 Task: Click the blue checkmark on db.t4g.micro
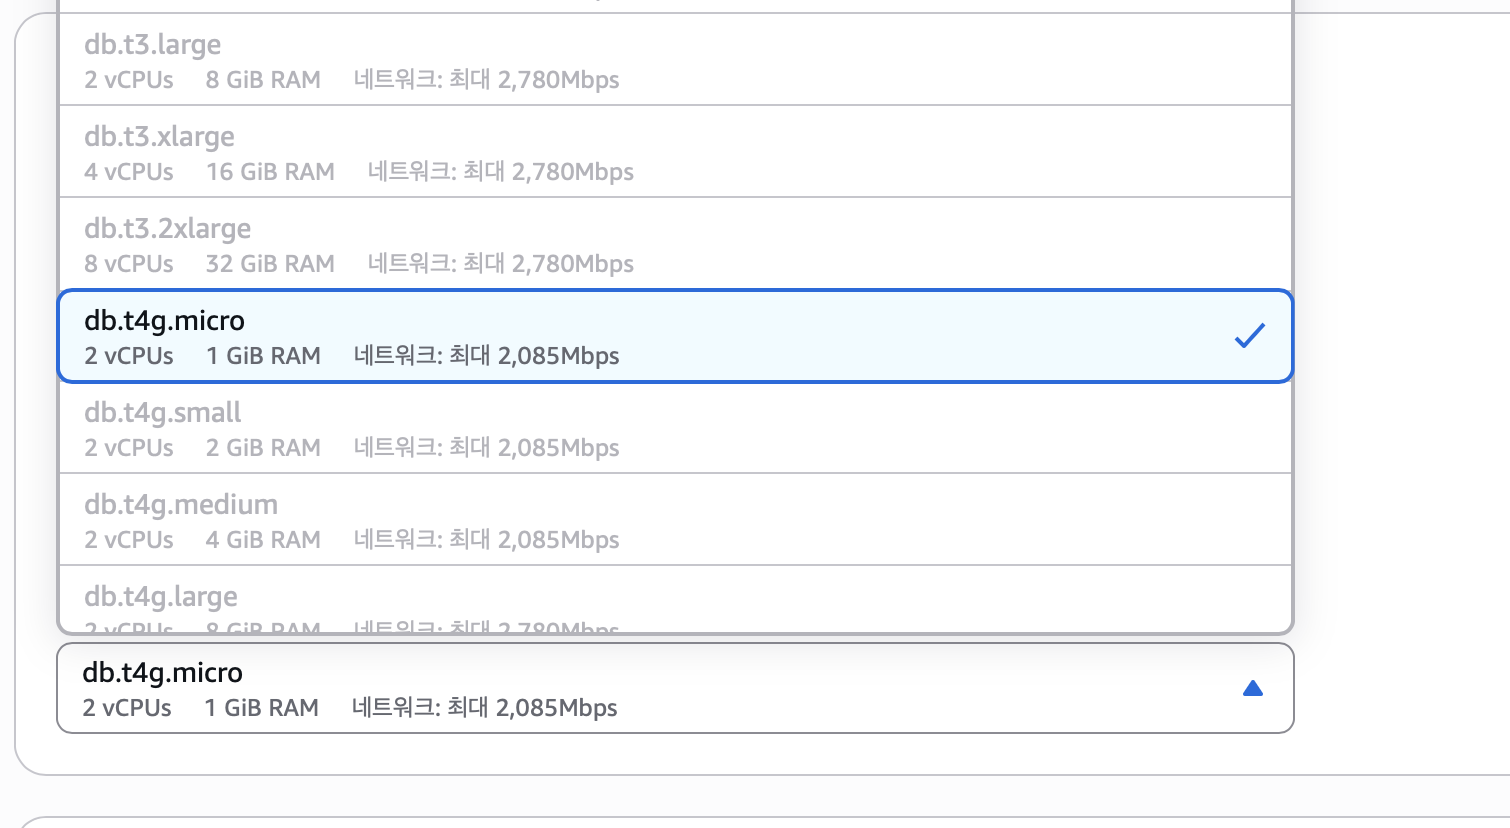[1249, 336]
